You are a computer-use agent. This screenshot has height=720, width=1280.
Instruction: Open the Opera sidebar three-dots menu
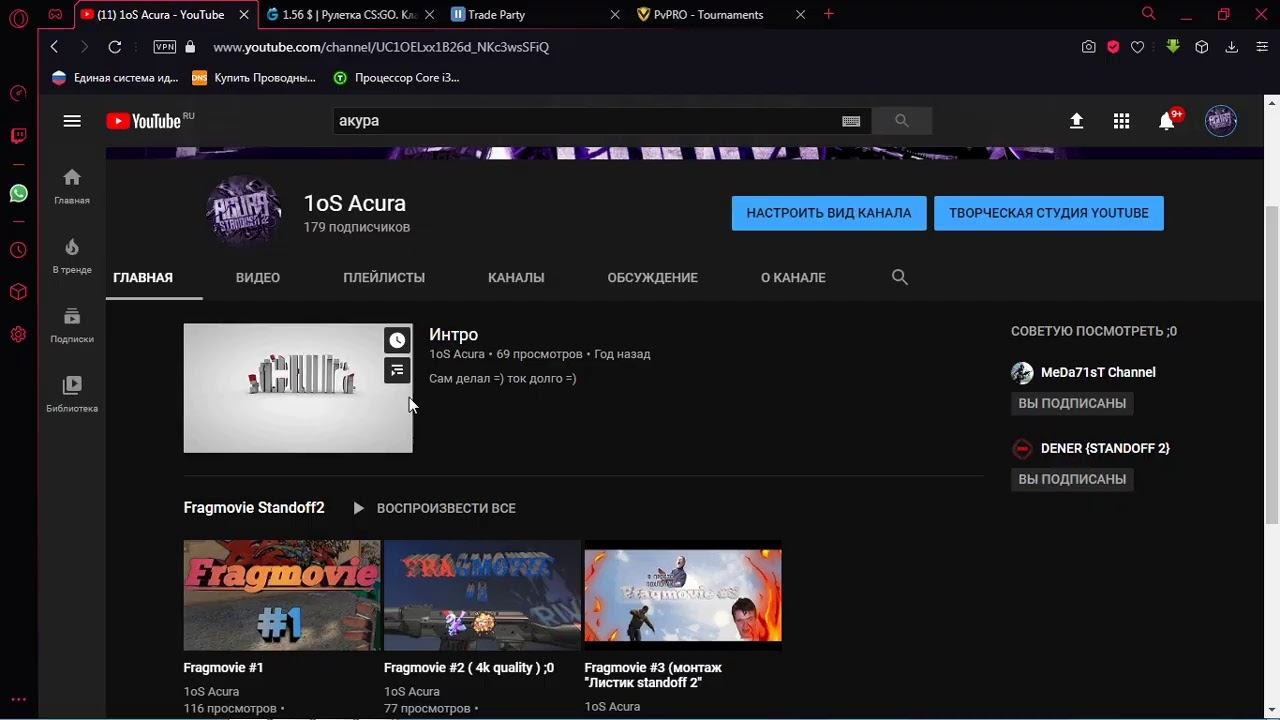[18, 700]
